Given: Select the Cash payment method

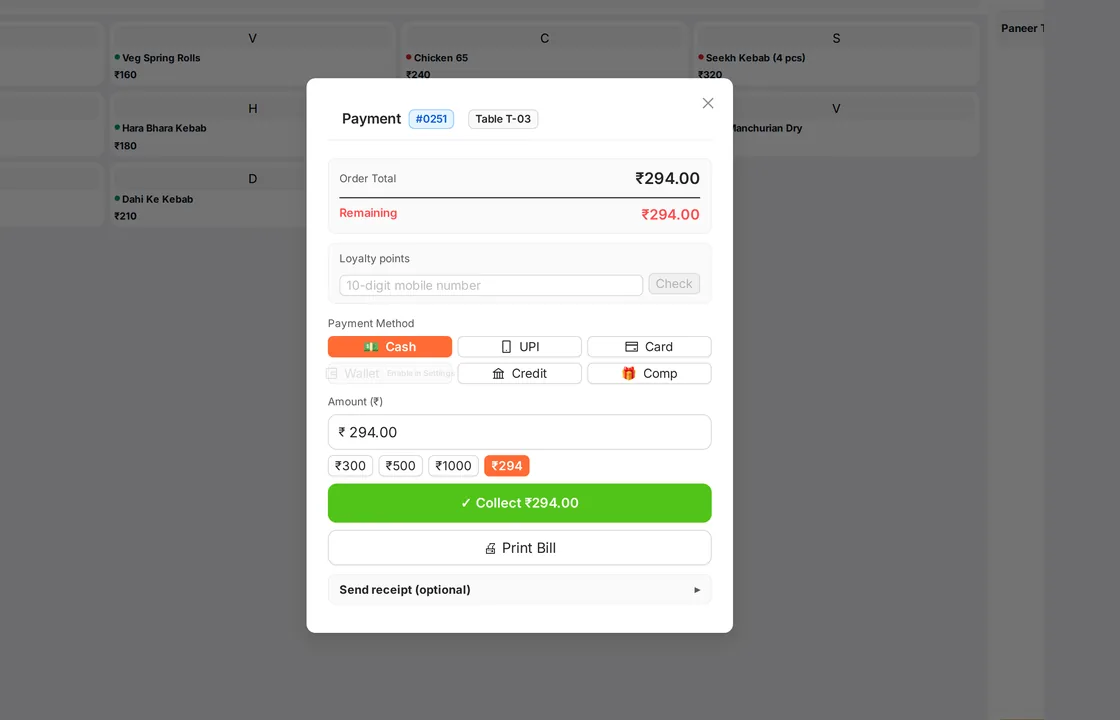Looking at the screenshot, I should (x=390, y=346).
